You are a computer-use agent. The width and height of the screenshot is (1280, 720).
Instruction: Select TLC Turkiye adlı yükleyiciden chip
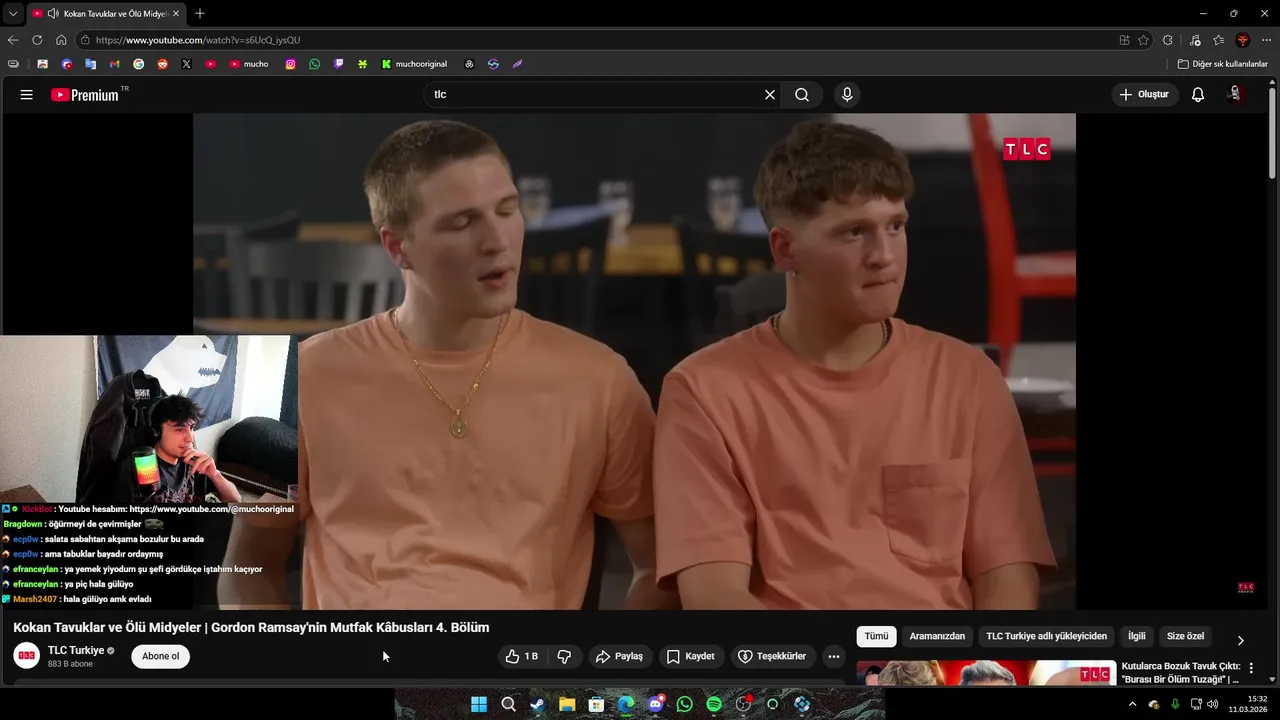click(x=1047, y=636)
